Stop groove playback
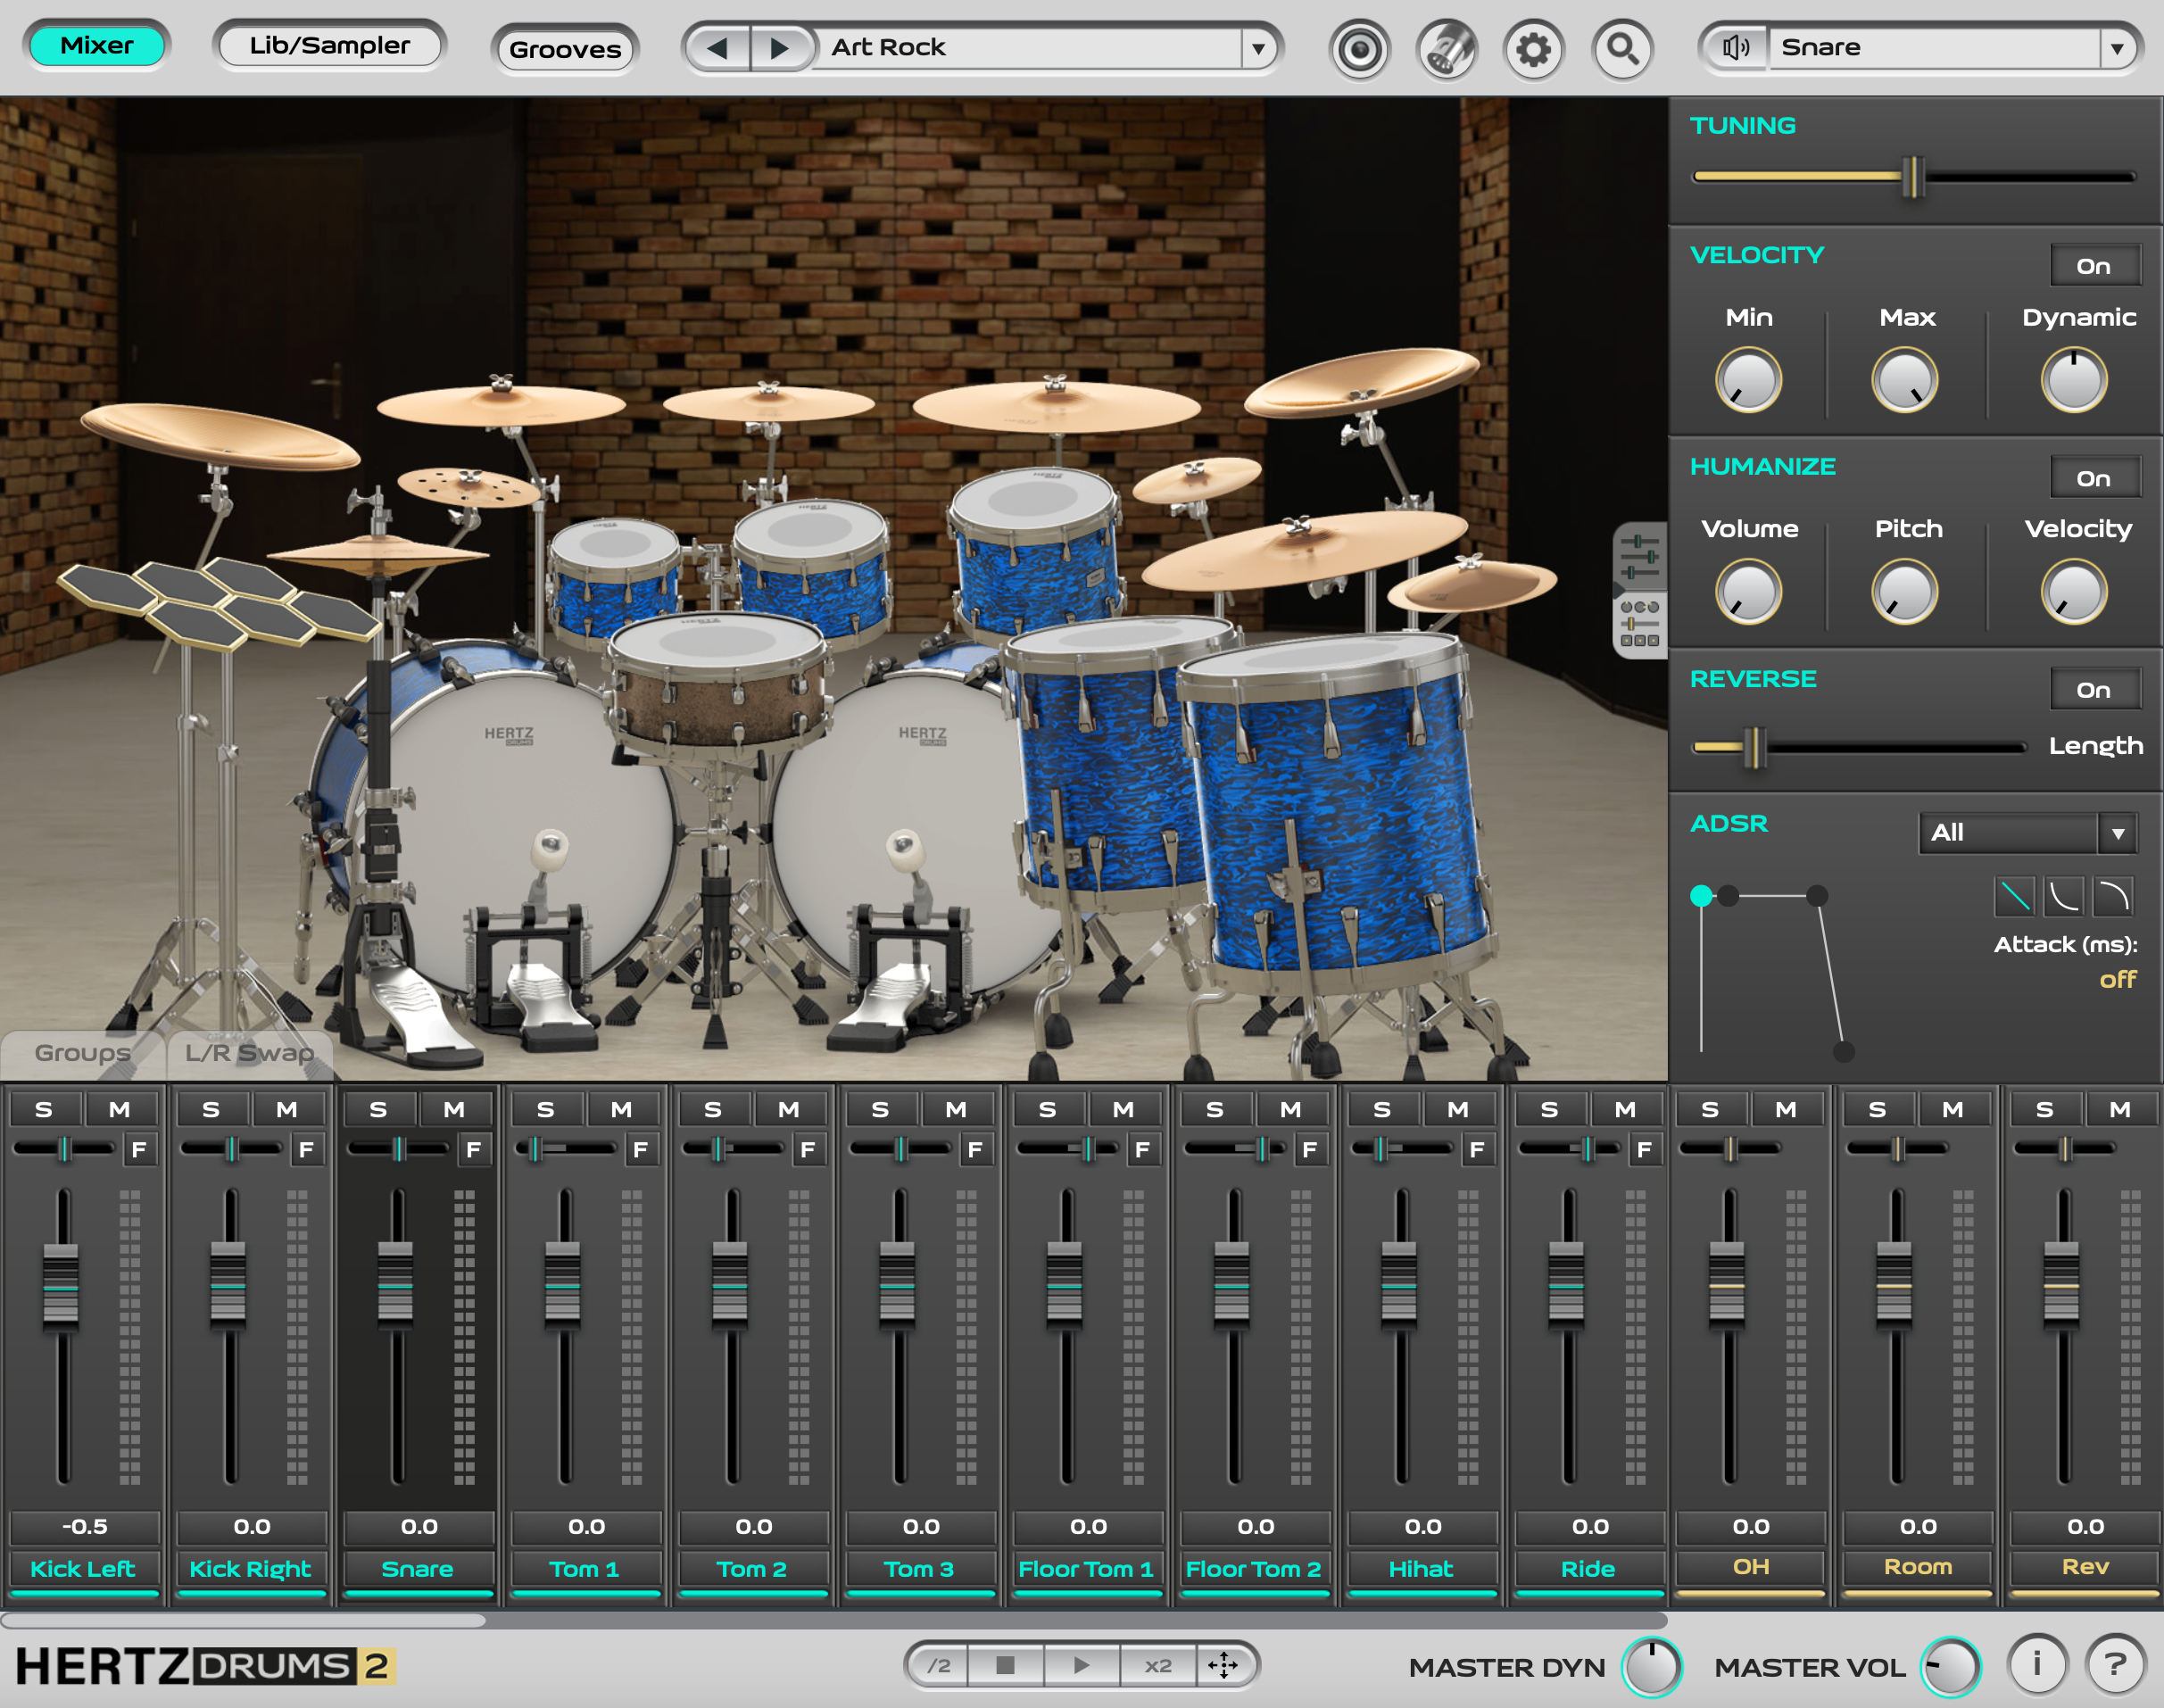The height and width of the screenshot is (1708, 2164). click(x=1006, y=1665)
